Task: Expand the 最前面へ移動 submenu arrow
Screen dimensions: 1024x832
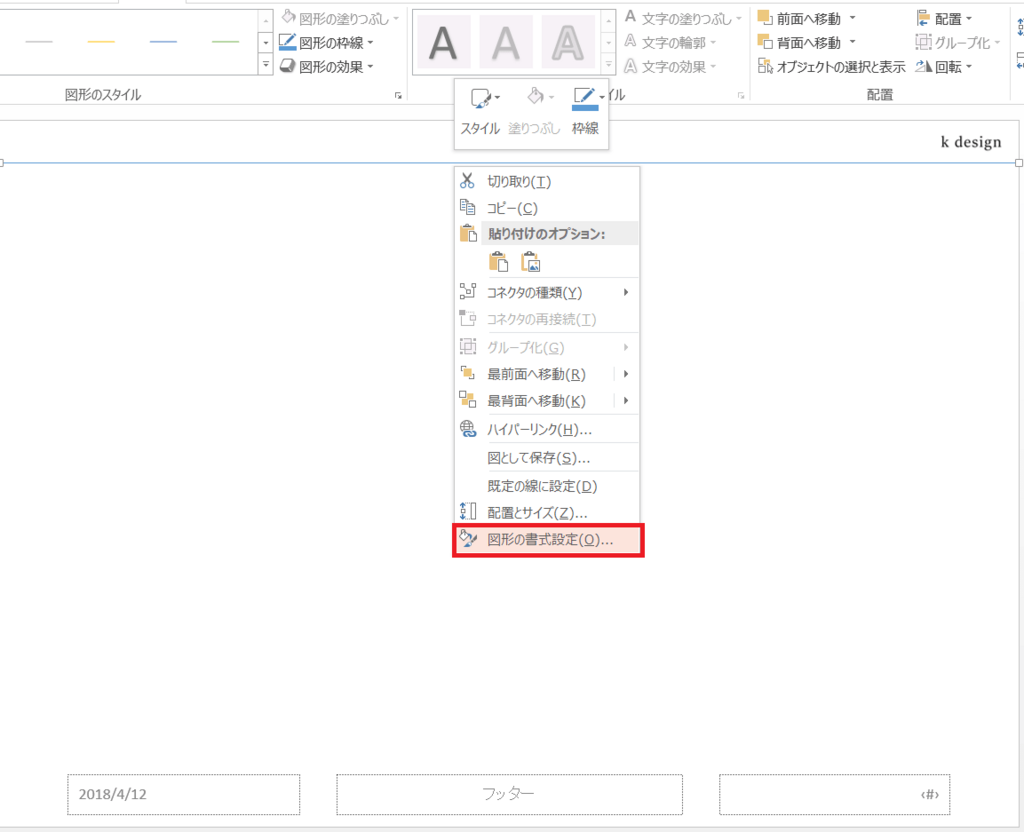Action: click(626, 374)
